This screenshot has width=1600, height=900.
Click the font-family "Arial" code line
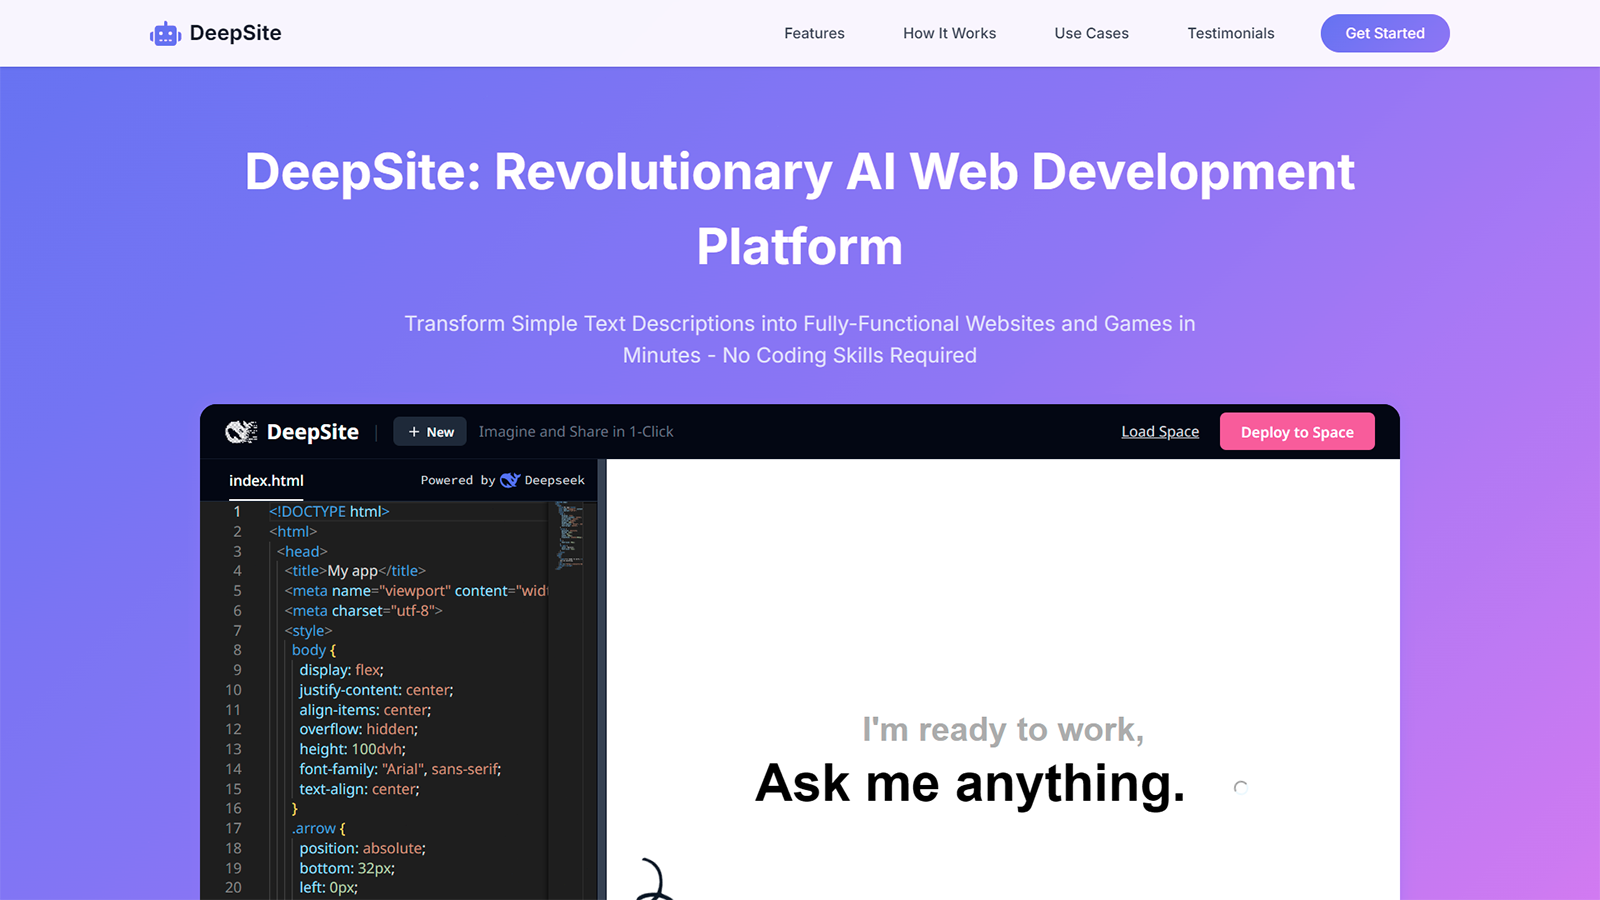[x=400, y=769]
